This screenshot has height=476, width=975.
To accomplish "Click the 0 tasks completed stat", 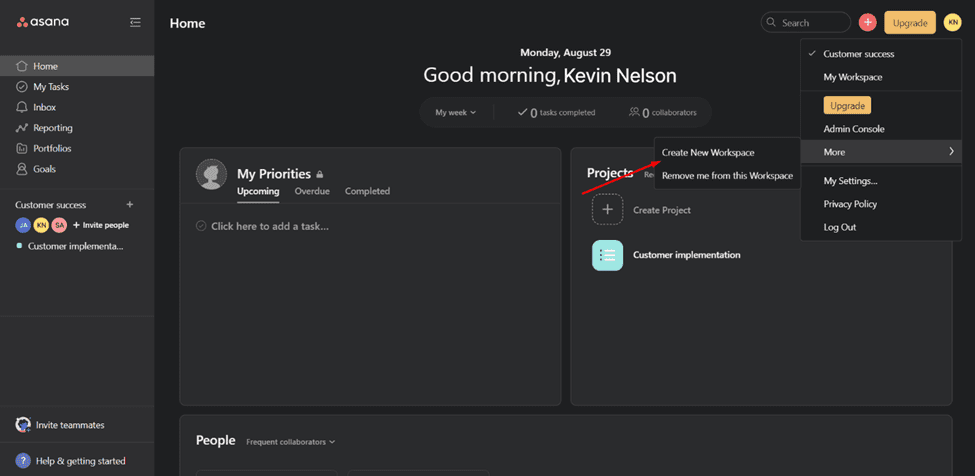I will [557, 112].
